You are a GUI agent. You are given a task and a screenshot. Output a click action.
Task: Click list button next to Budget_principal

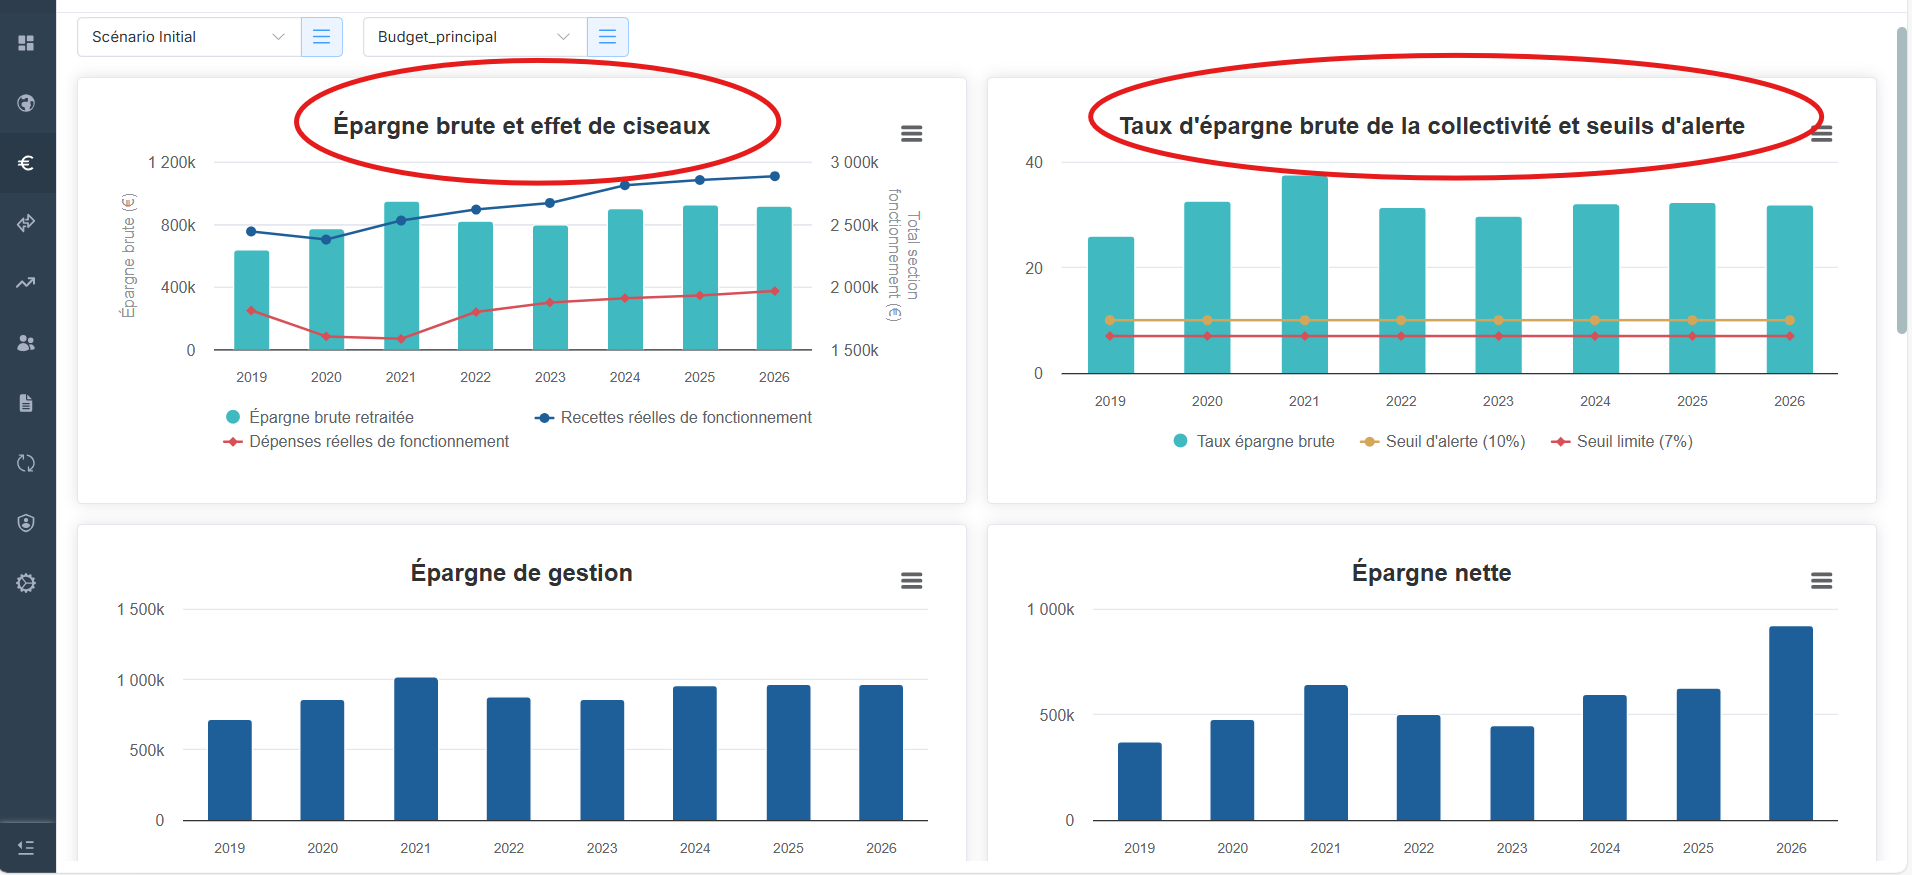(608, 37)
